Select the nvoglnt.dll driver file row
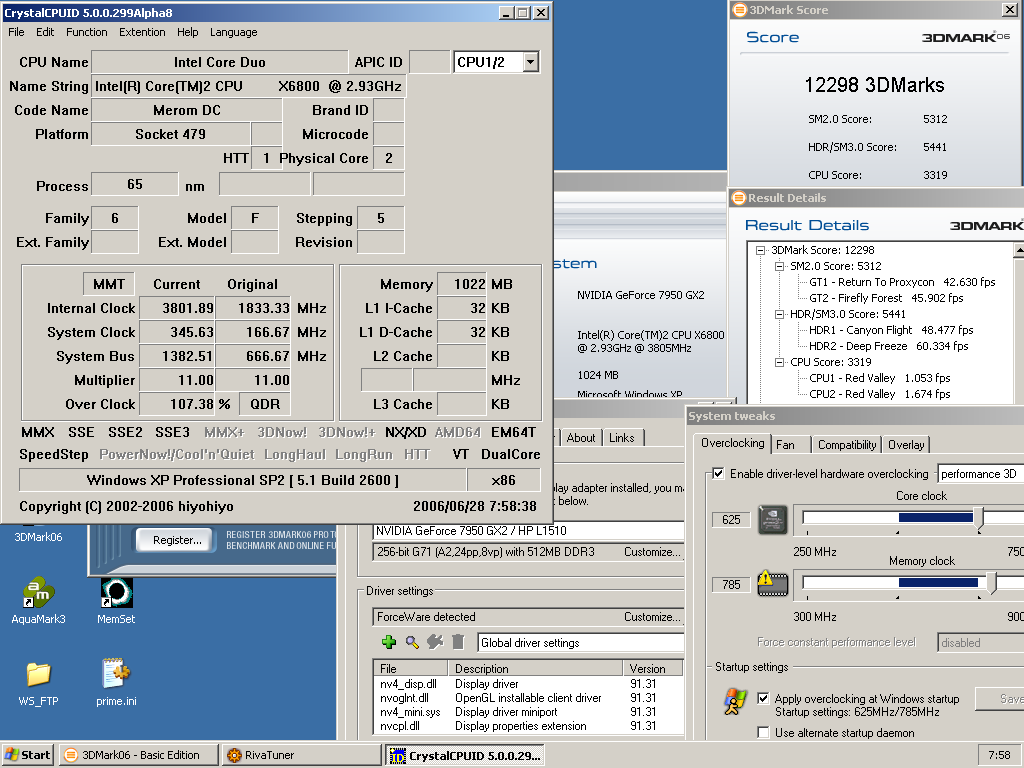1024x768 pixels. coord(528,698)
